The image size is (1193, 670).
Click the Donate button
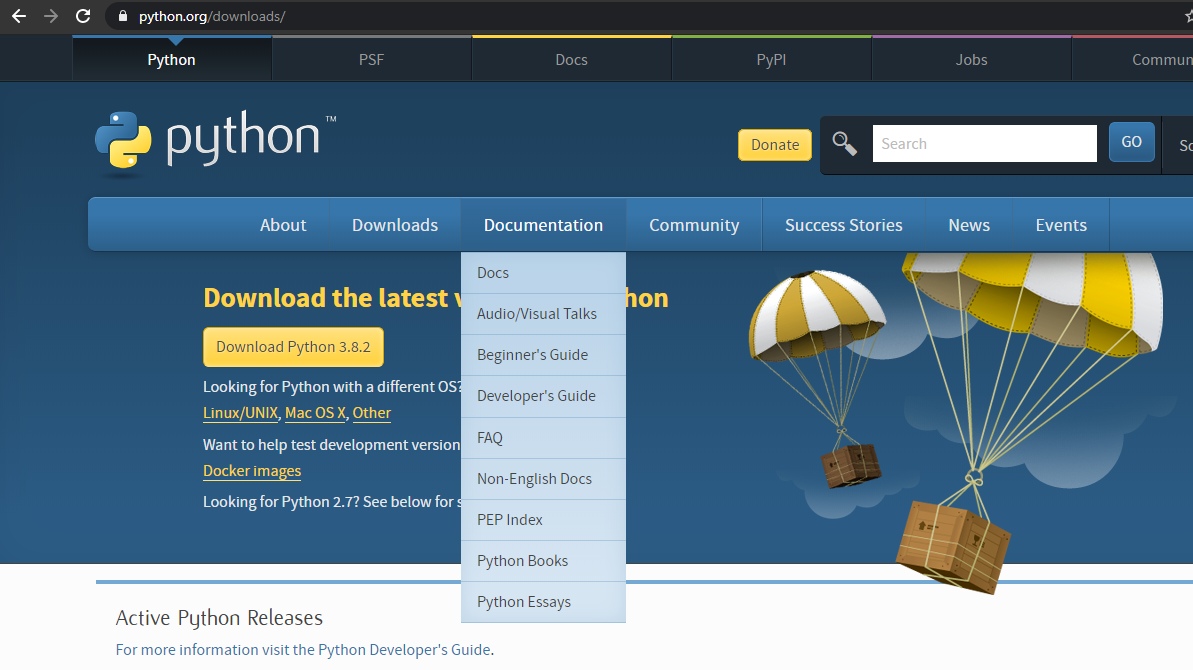(x=774, y=144)
